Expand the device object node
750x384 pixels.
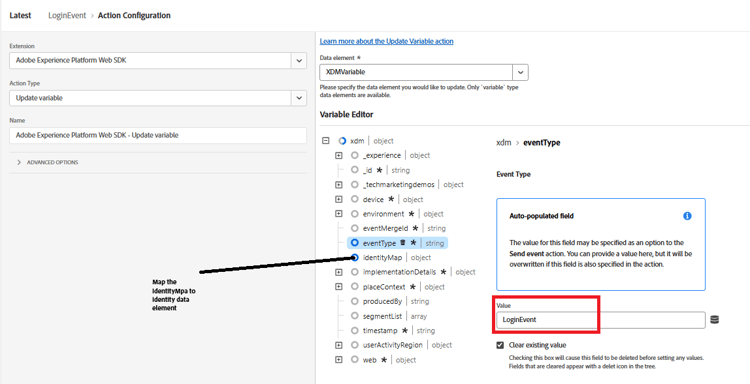pyautogui.click(x=339, y=199)
